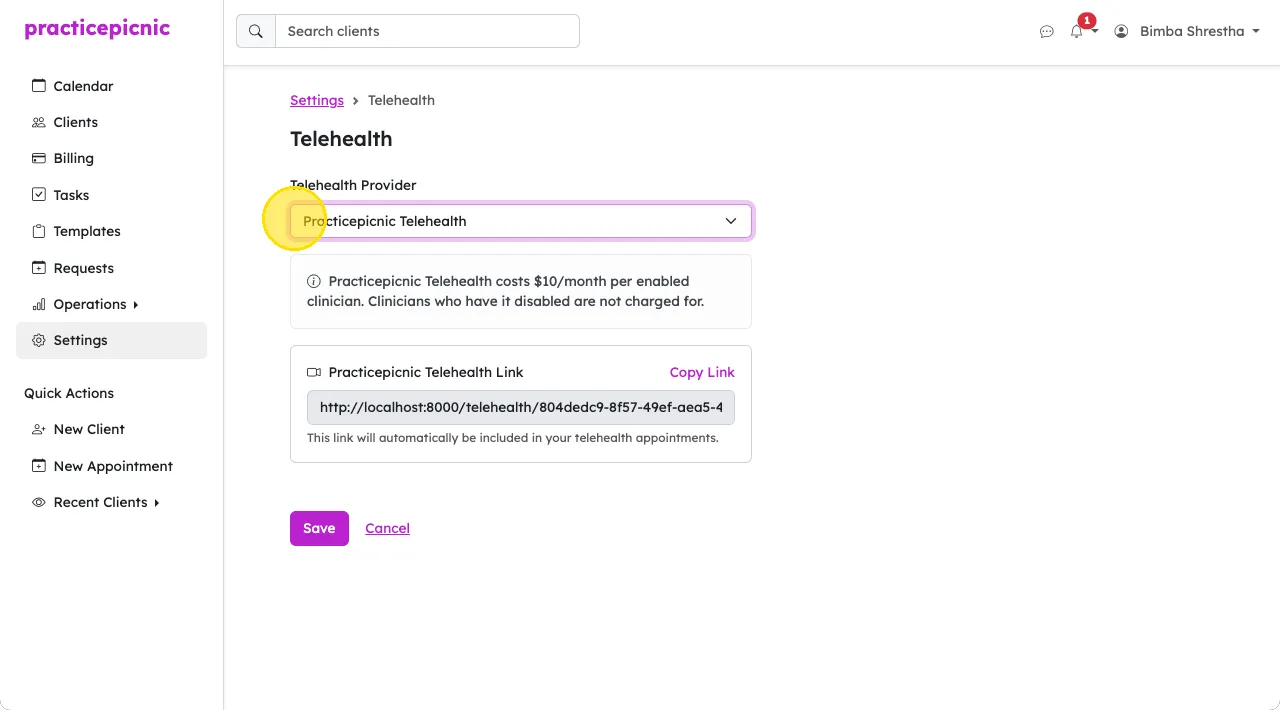1280x710 pixels.
Task: Click the practicepicnic logo
Action: point(97,29)
